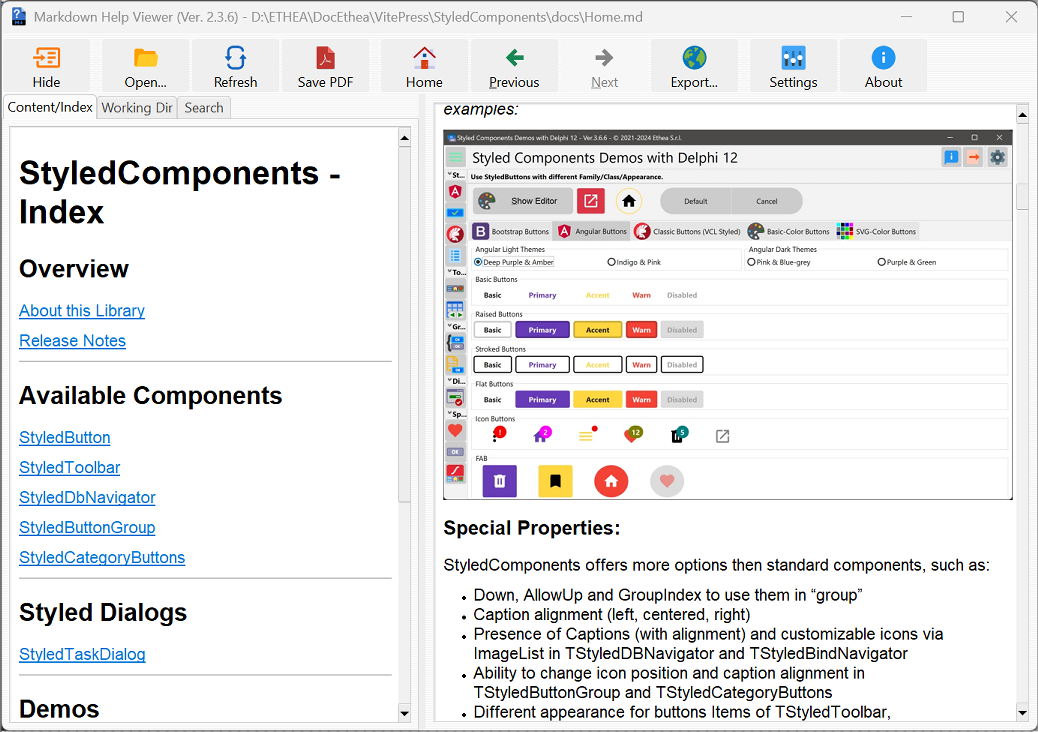Click the yellow bookmark FAB in demo
Screen dimensions: 1038x732
pos(555,481)
